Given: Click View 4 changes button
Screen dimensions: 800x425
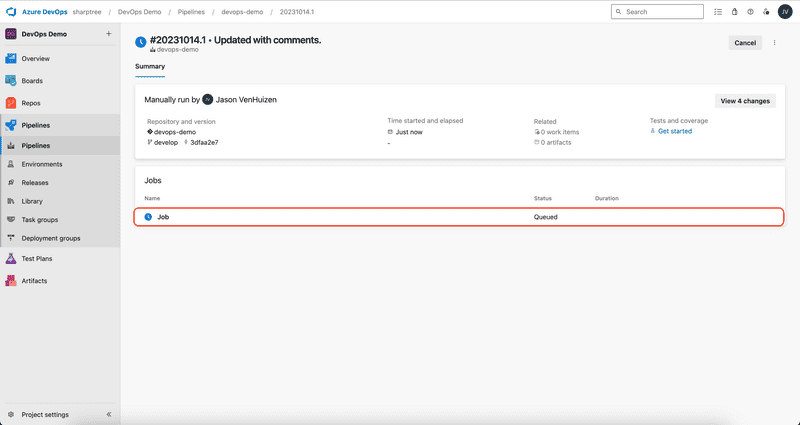Looking at the screenshot, I should (x=745, y=101).
